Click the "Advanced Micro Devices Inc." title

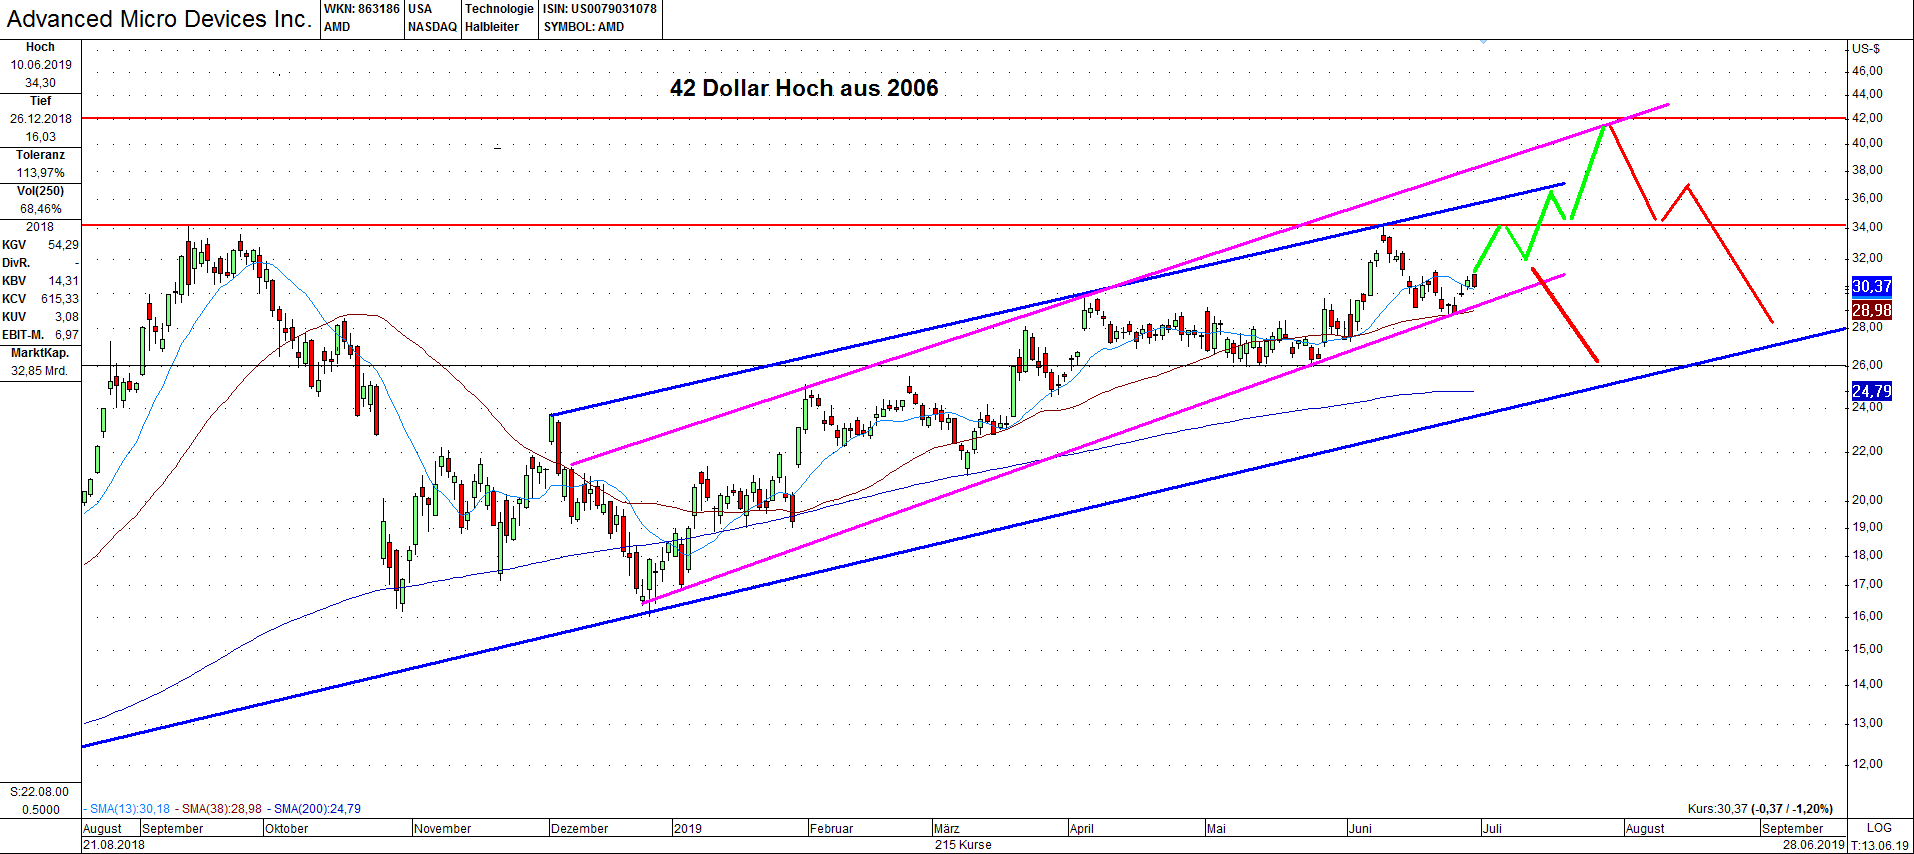[x=159, y=19]
